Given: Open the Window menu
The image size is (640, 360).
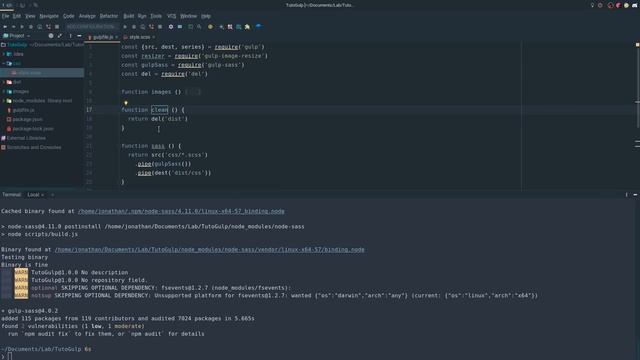Looking at the screenshot, I should (x=189, y=16).
